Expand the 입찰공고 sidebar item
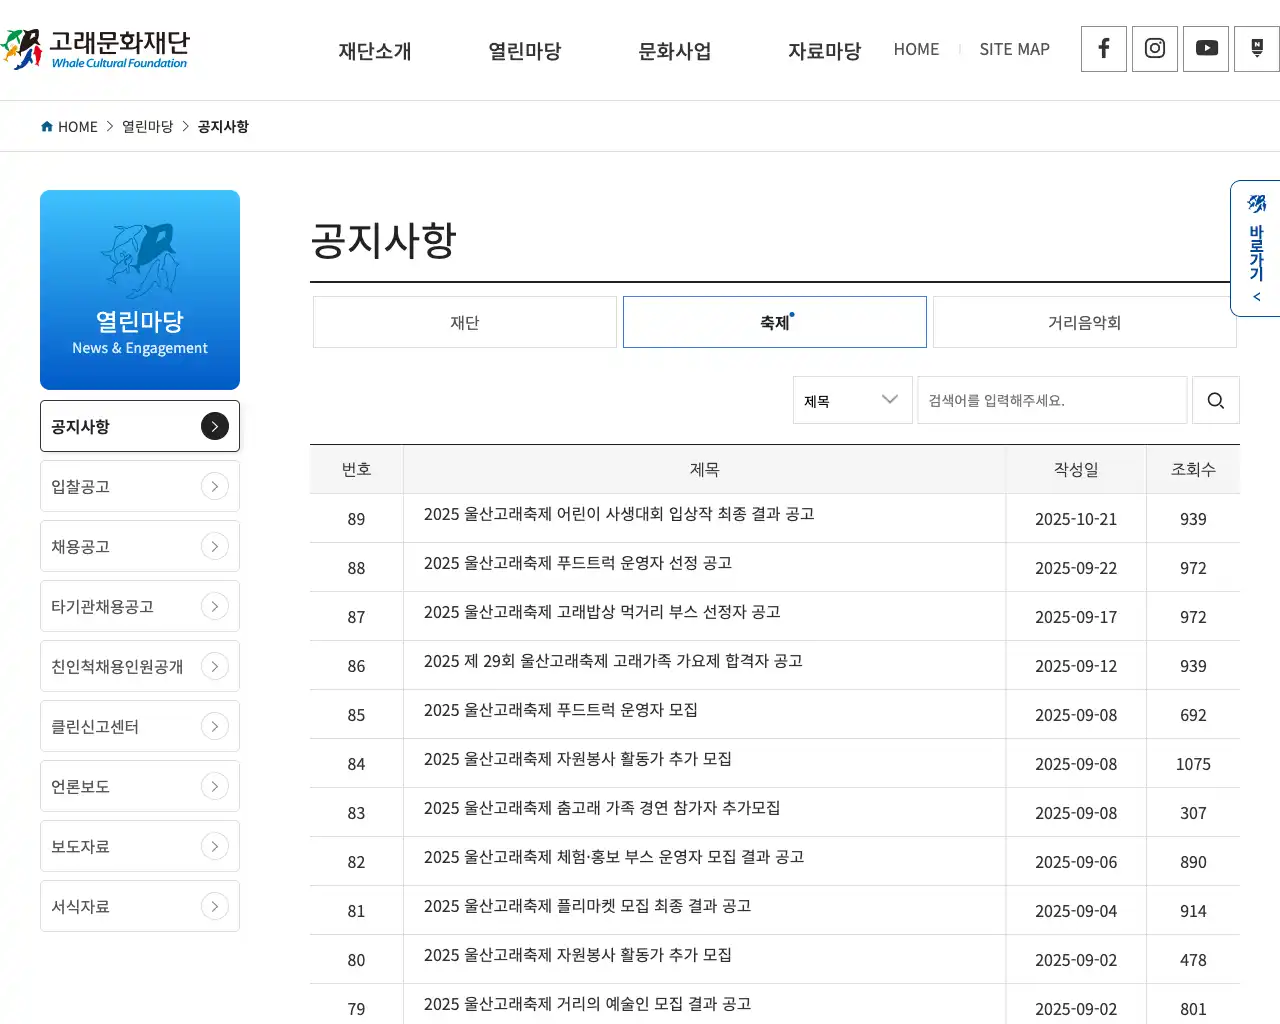Screen dimensions: 1280x1024 [x=214, y=486]
